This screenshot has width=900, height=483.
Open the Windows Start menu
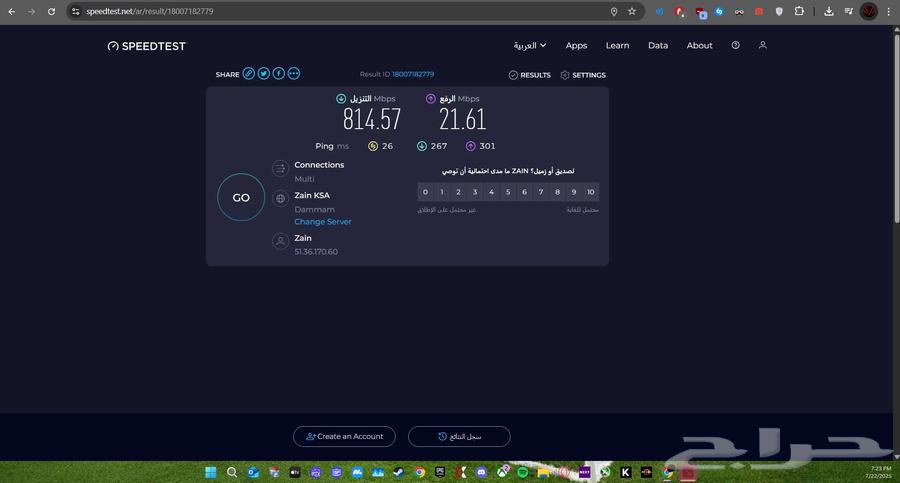[x=211, y=472]
